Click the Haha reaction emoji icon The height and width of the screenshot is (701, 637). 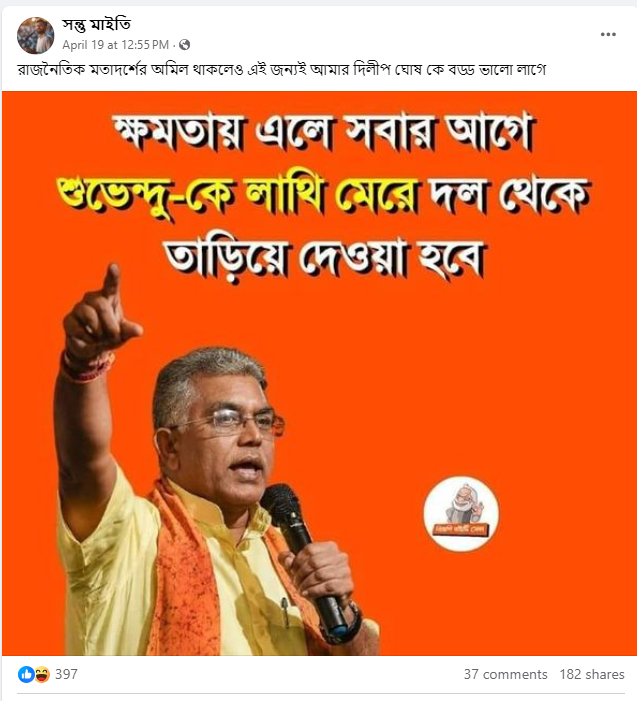pos(42,674)
